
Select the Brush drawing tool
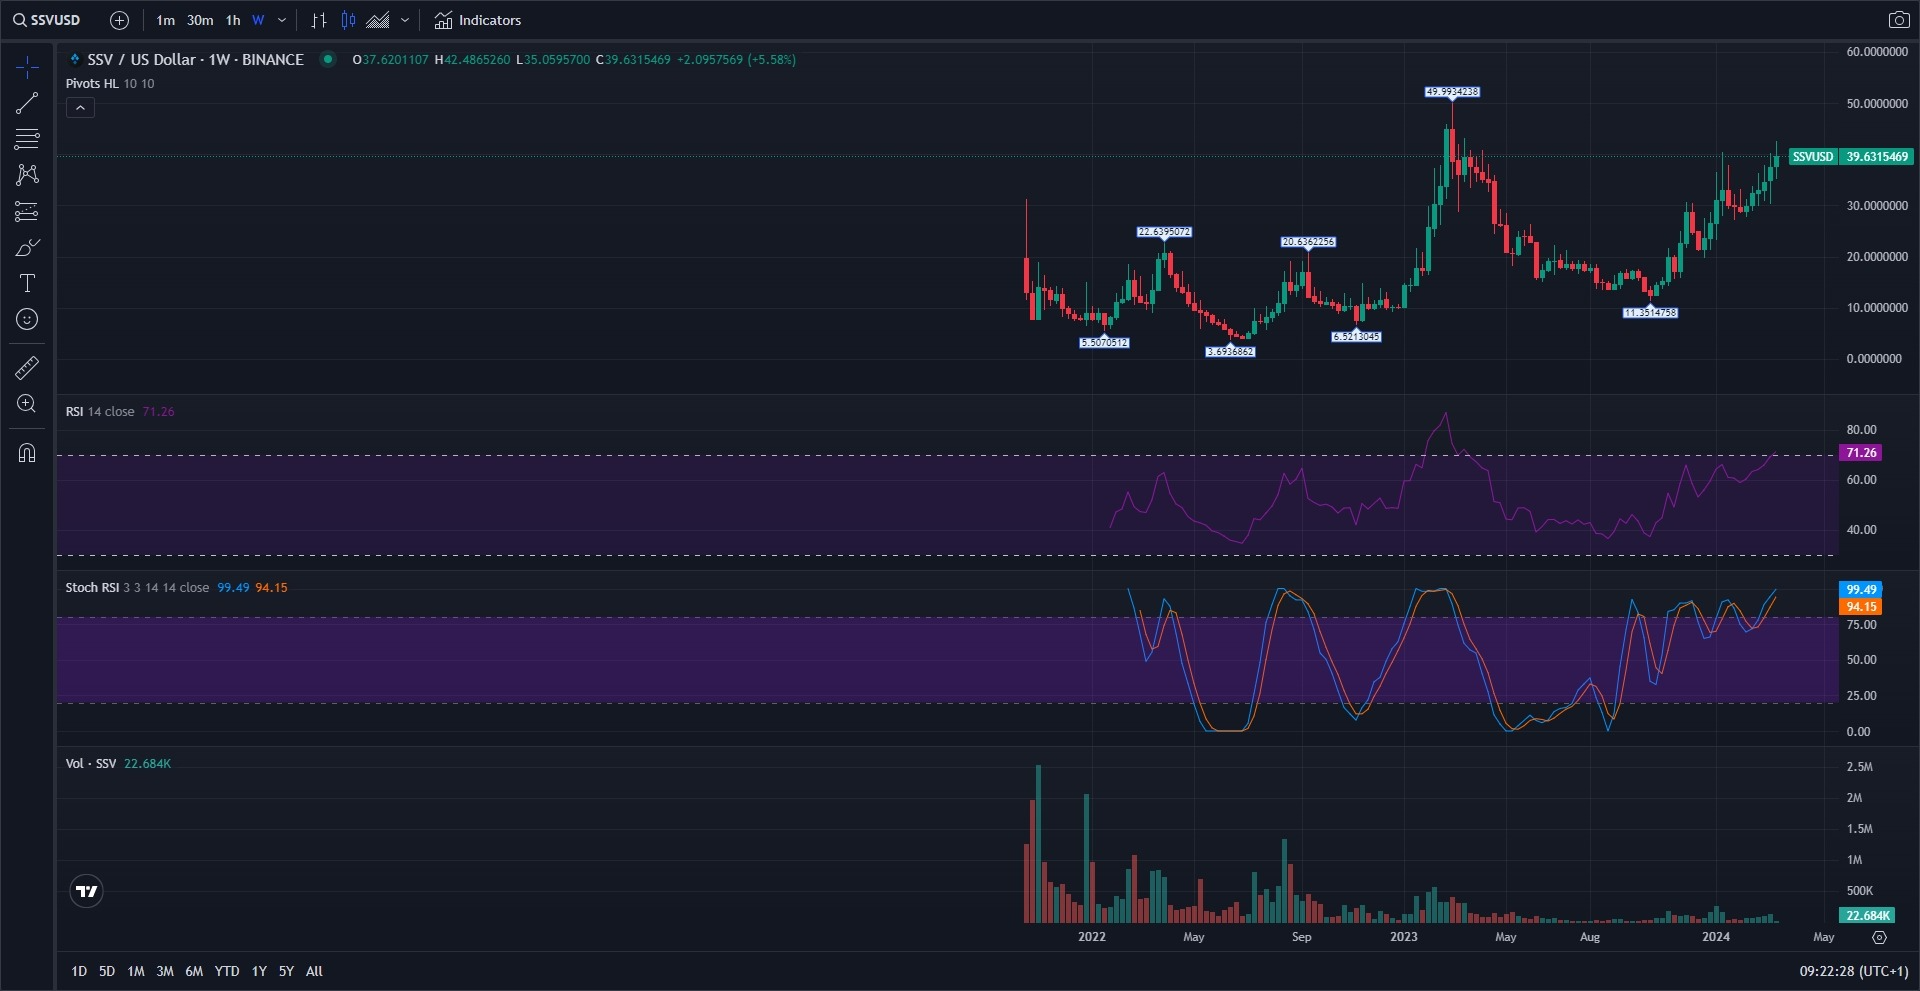pos(27,247)
